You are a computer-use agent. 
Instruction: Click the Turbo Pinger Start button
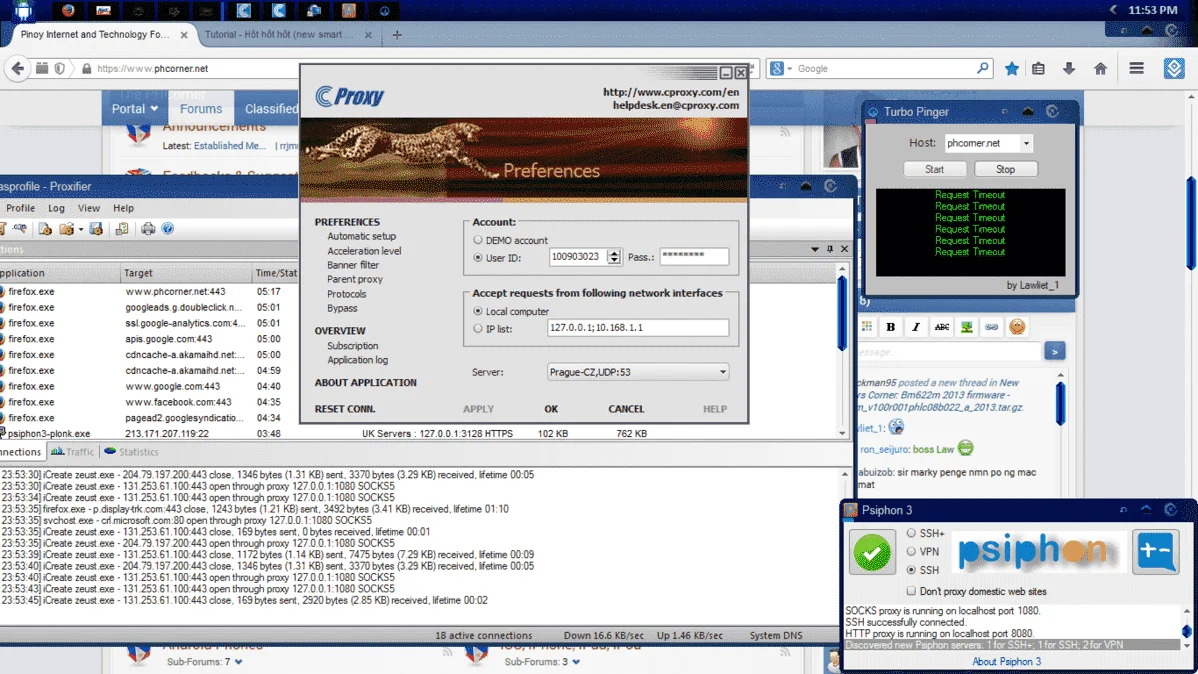934,169
